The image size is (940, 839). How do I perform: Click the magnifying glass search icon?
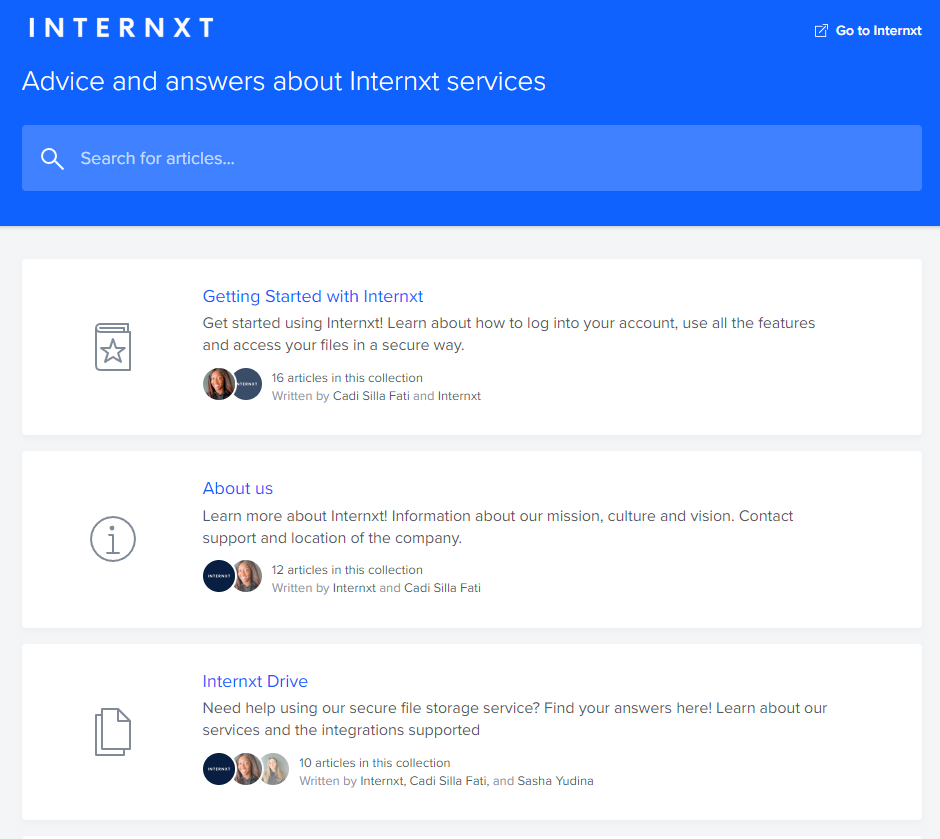pos(52,158)
